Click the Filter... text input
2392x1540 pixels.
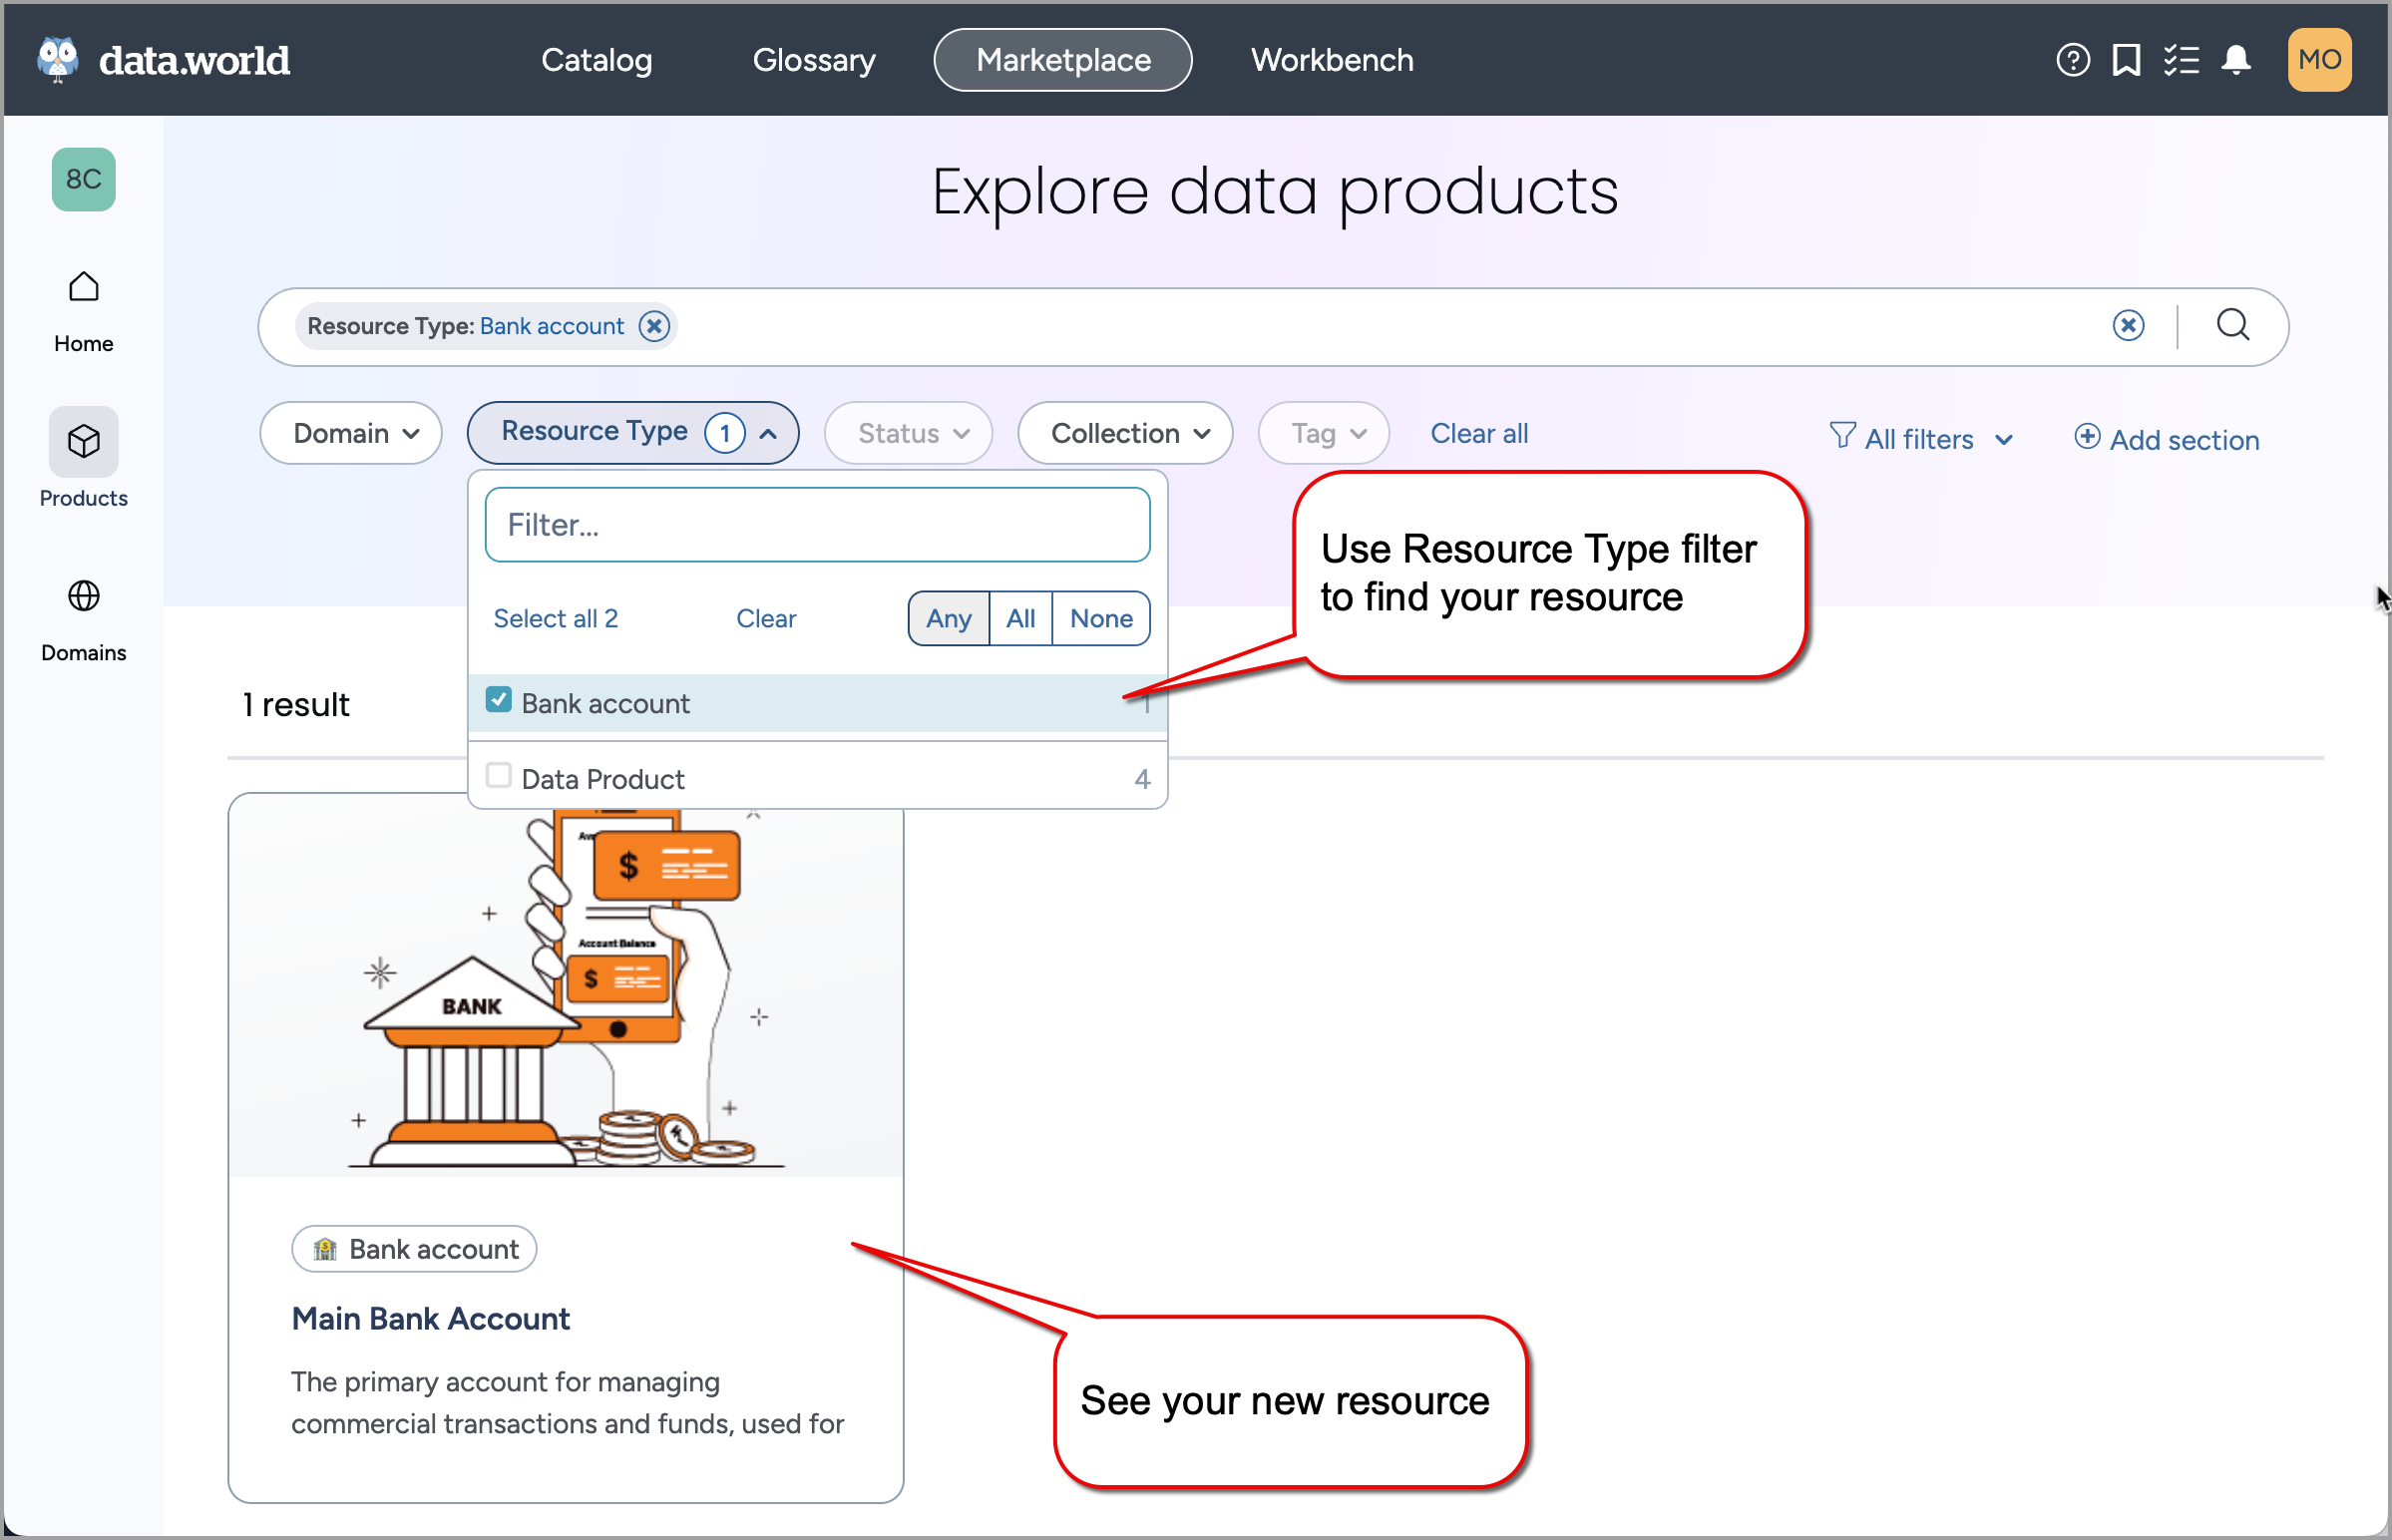coord(817,525)
